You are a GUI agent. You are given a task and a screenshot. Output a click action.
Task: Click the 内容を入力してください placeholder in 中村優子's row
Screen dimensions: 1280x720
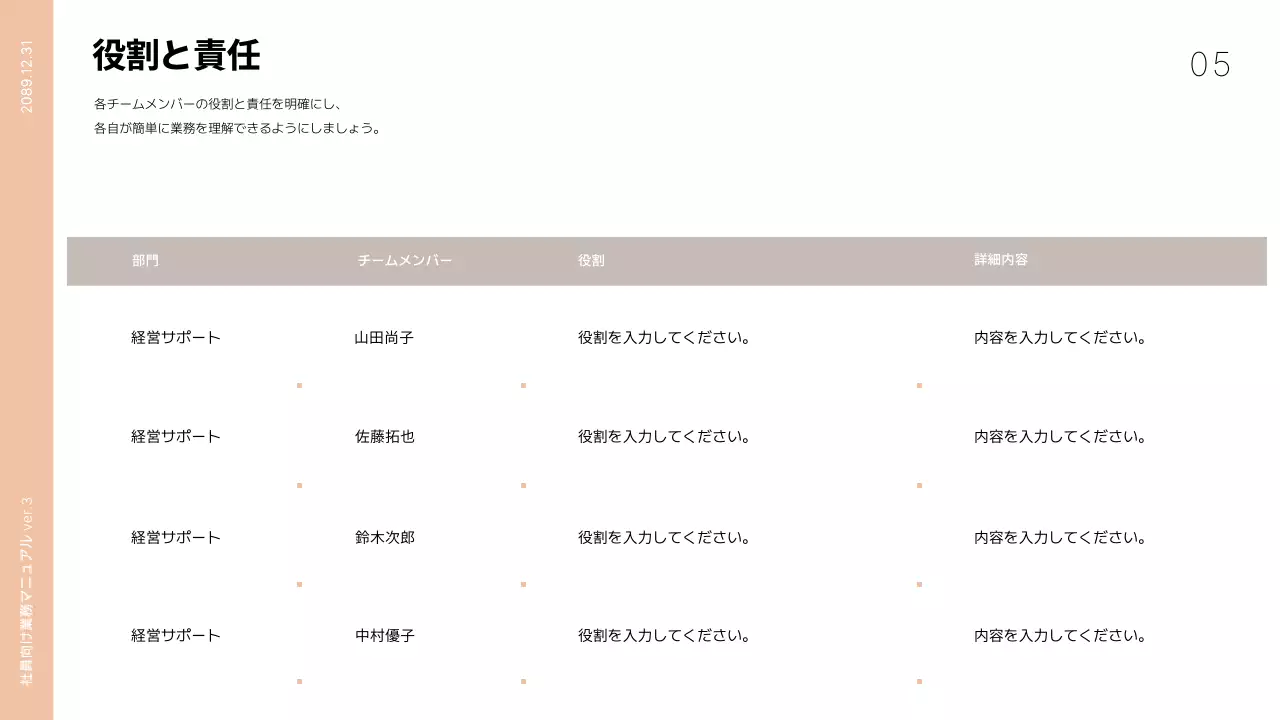tap(1060, 636)
